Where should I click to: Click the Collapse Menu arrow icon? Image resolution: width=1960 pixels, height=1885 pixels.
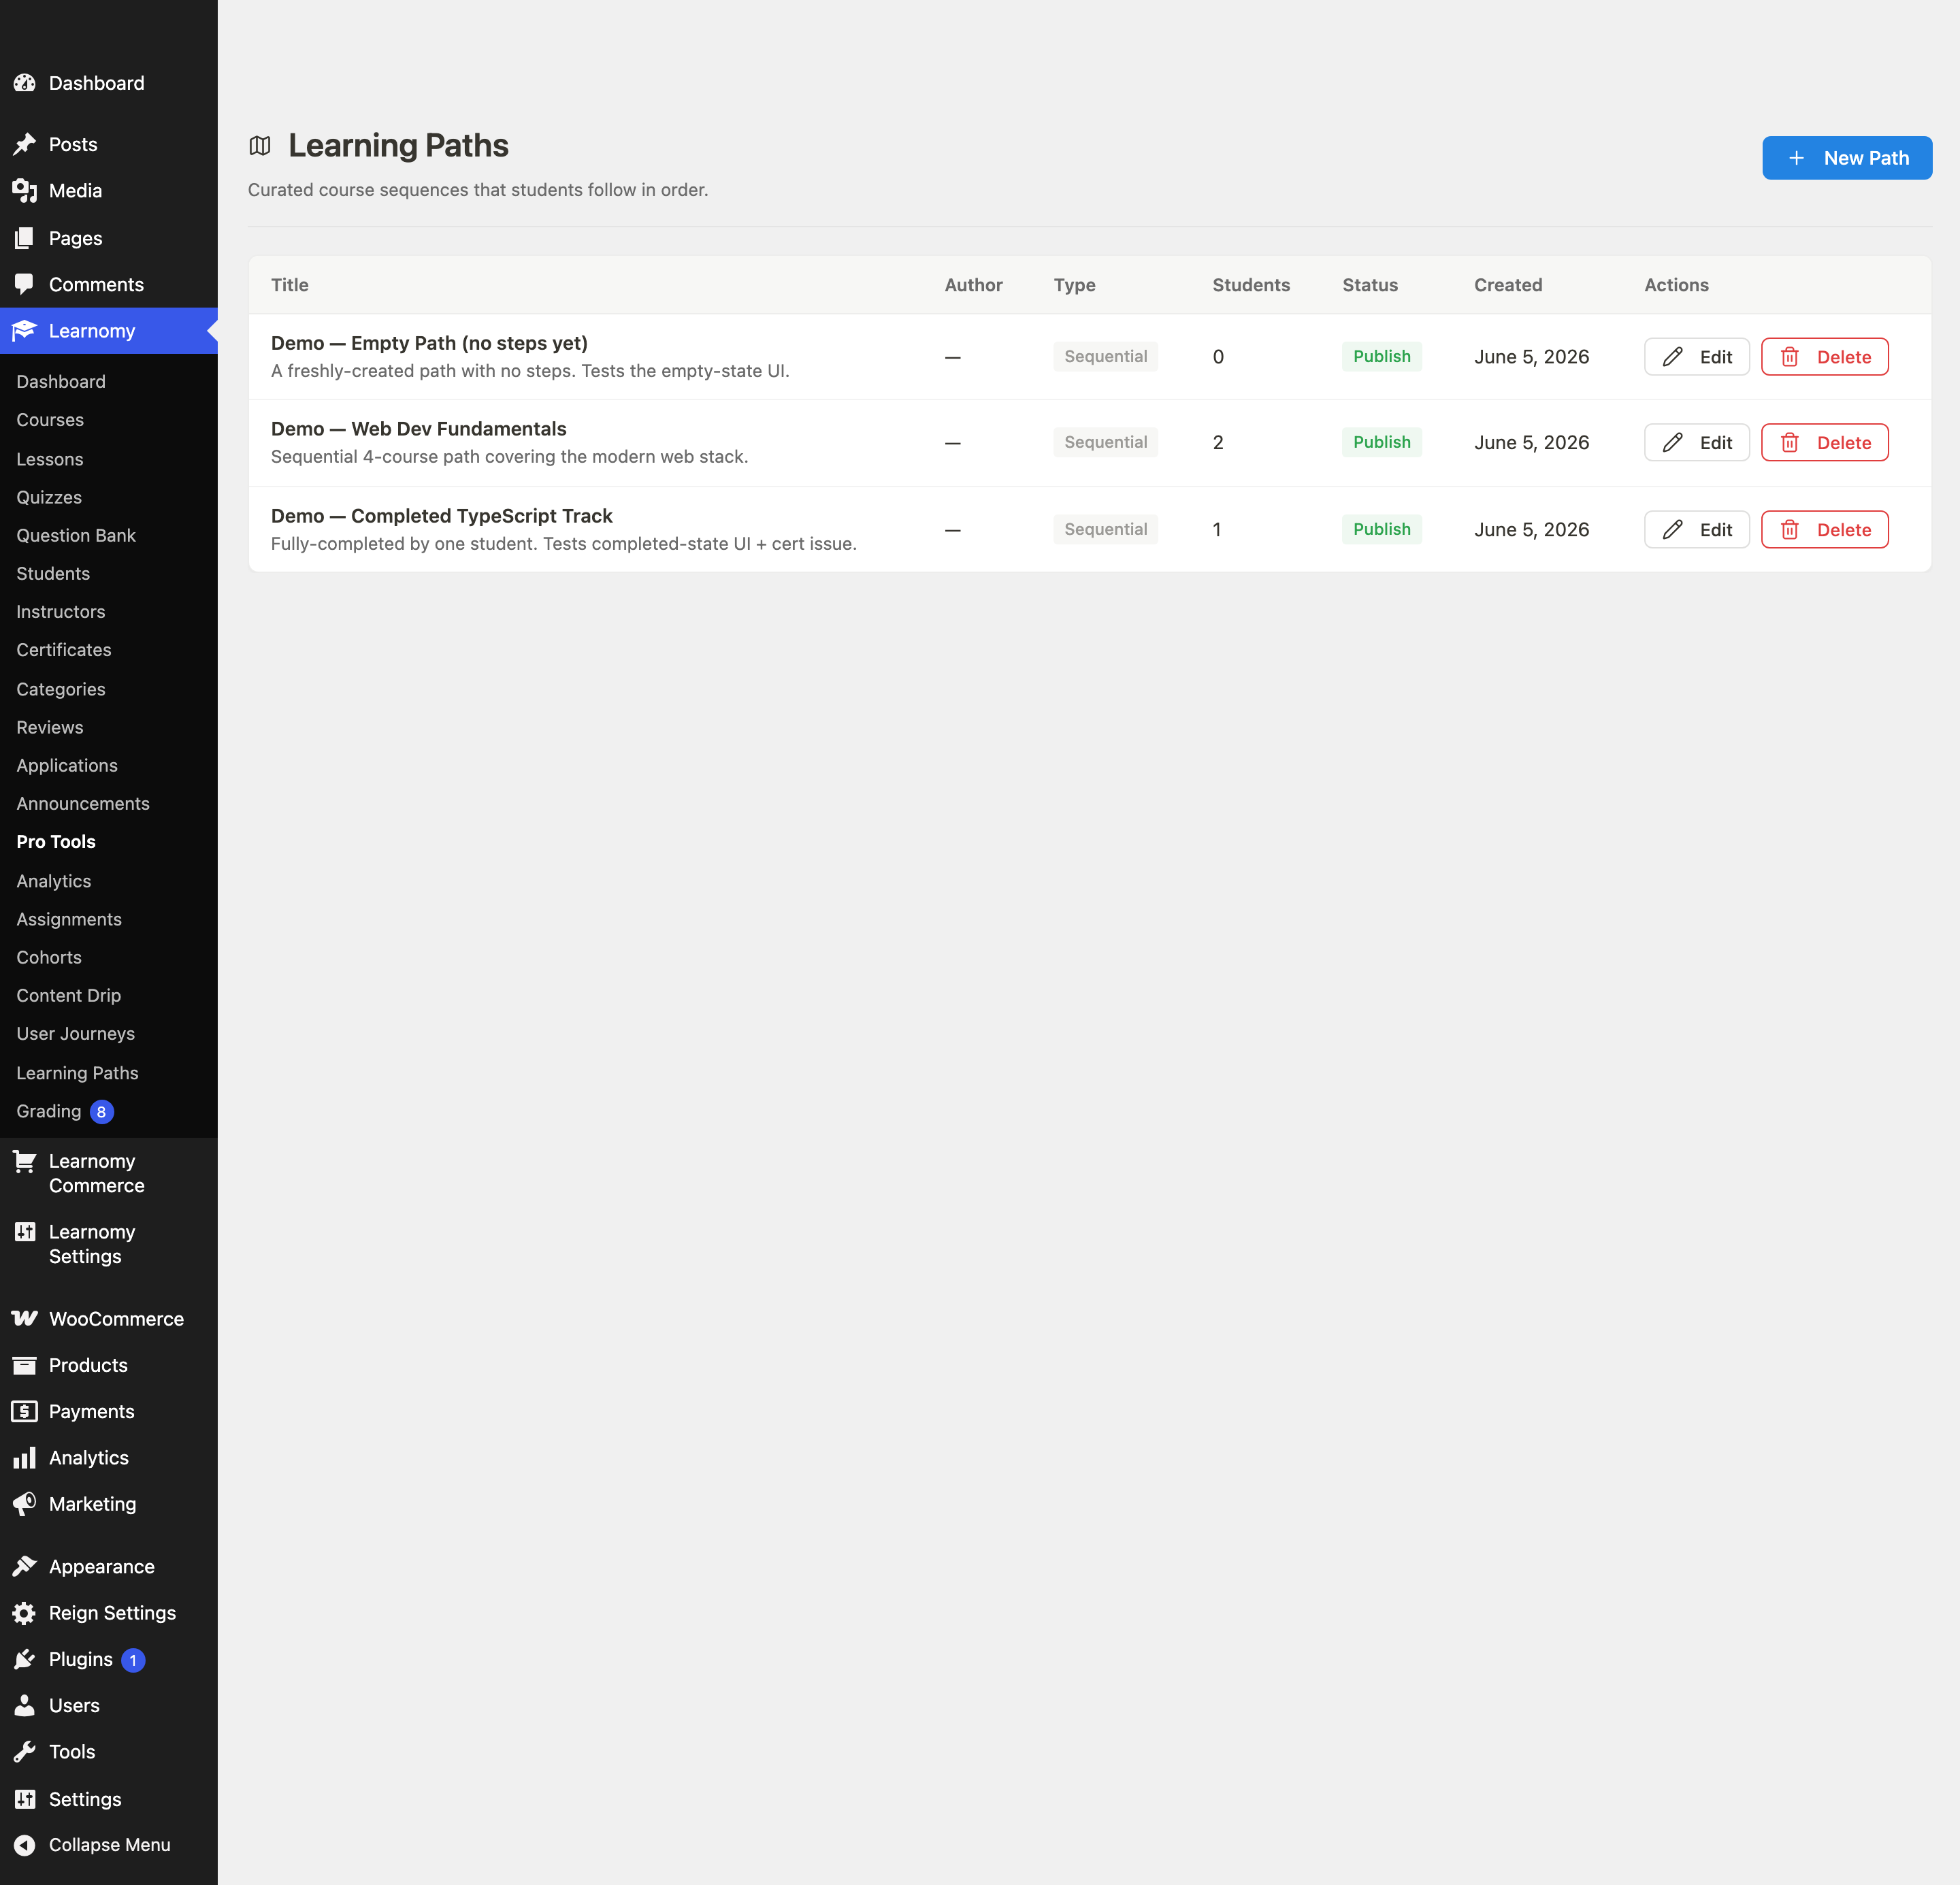[25, 1845]
